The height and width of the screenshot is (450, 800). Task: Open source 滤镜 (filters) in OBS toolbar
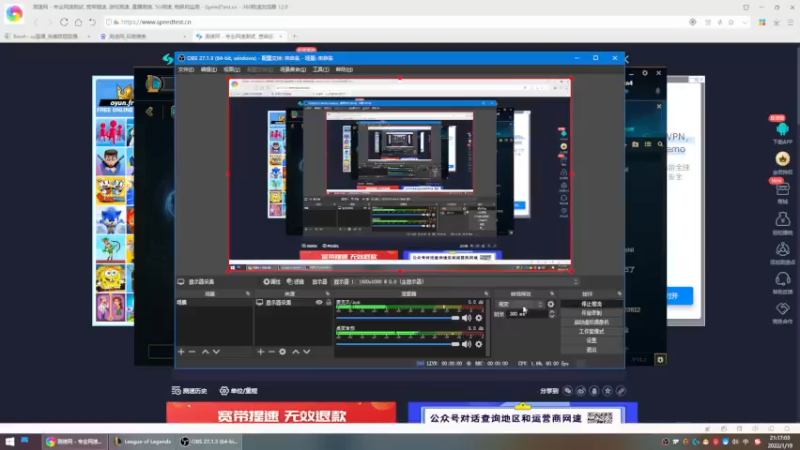tap(295, 282)
